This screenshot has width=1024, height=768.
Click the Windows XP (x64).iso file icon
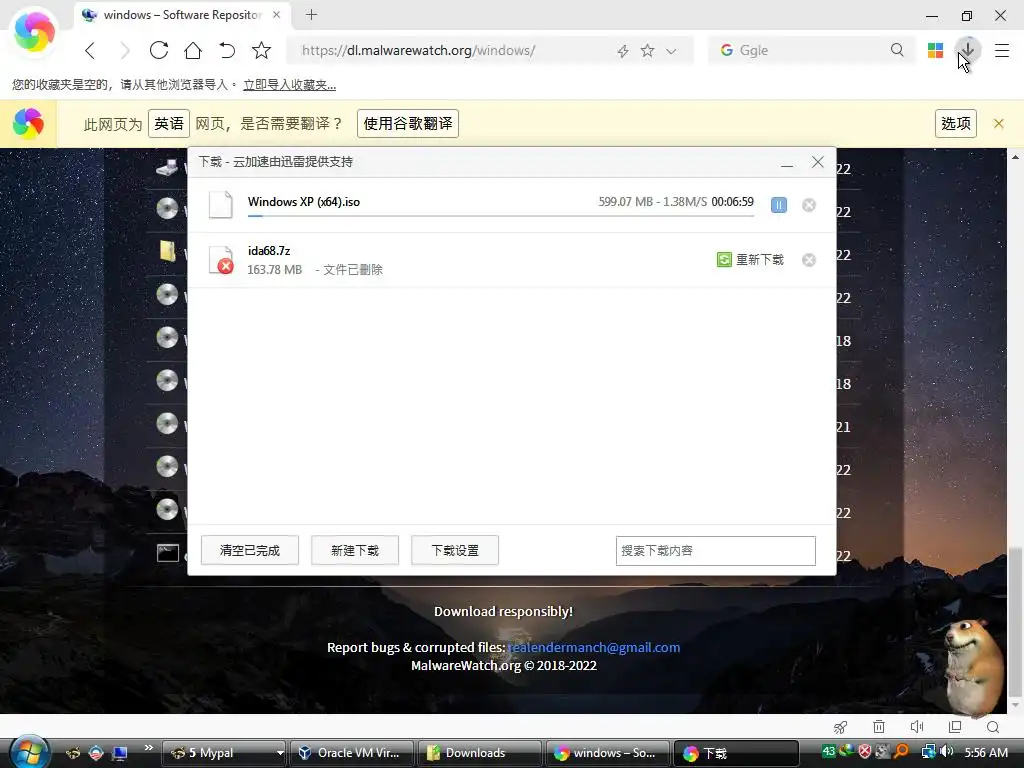[221, 204]
